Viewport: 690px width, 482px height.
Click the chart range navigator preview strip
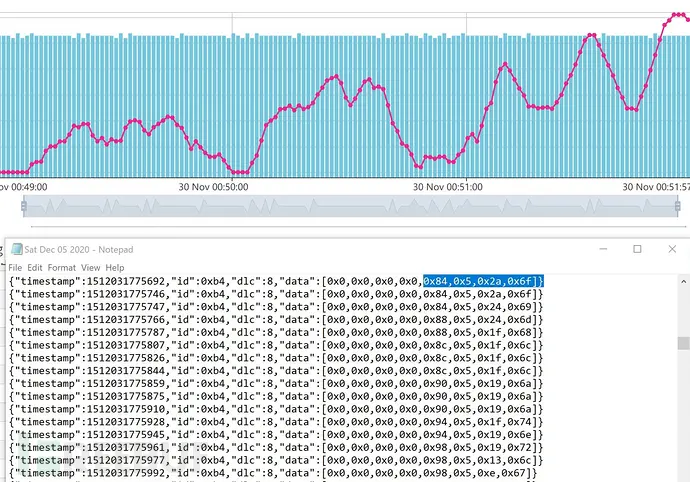click(351, 206)
